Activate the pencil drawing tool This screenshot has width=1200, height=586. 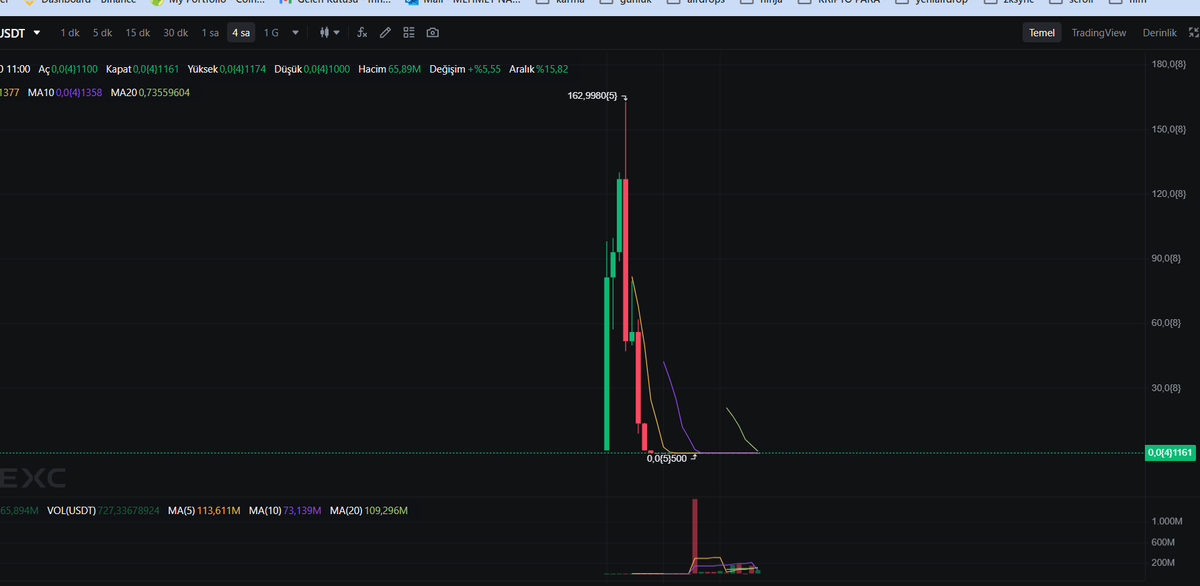point(385,33)
